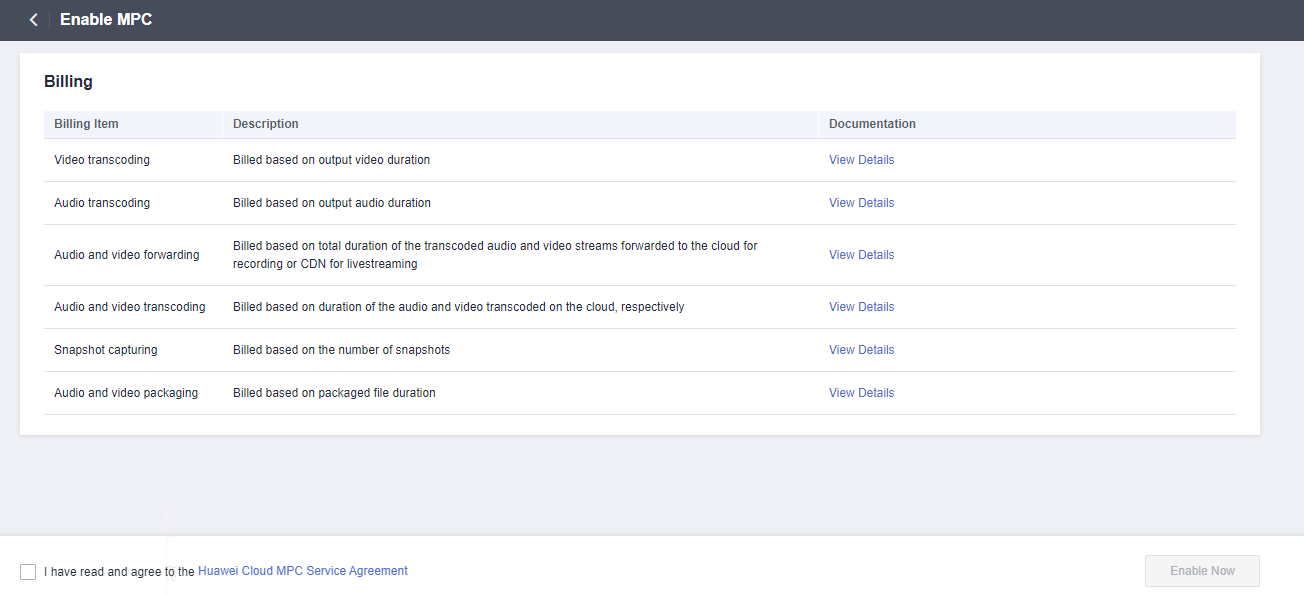View Details for Audio transcoding
The height and width of the screenshot is (596, 1304).
(x=861, y=203)
